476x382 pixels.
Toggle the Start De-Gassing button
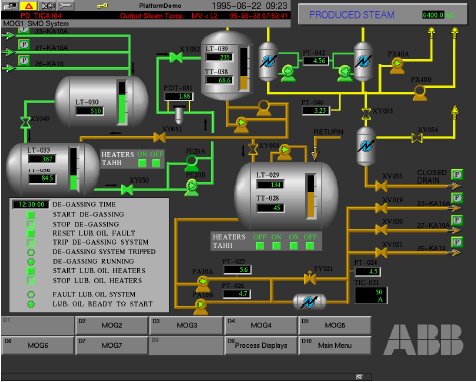pos(31,215)
